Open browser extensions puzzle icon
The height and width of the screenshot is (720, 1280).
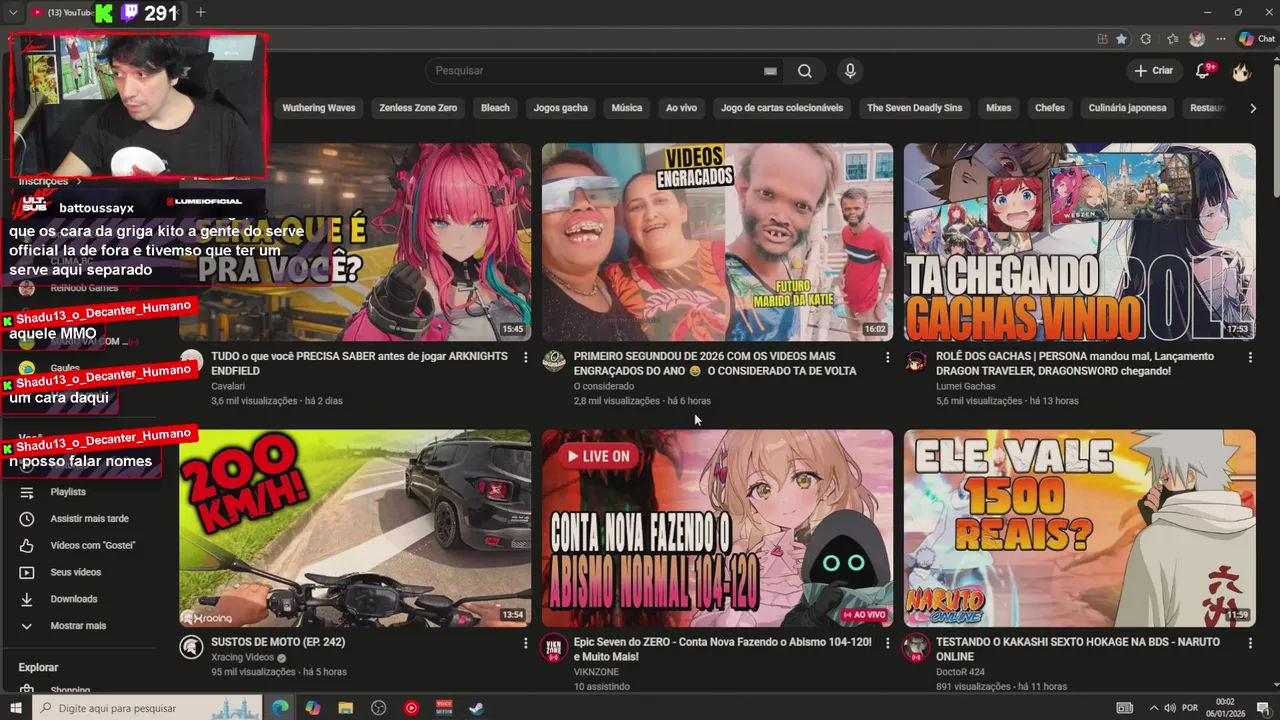(1146, 39)
